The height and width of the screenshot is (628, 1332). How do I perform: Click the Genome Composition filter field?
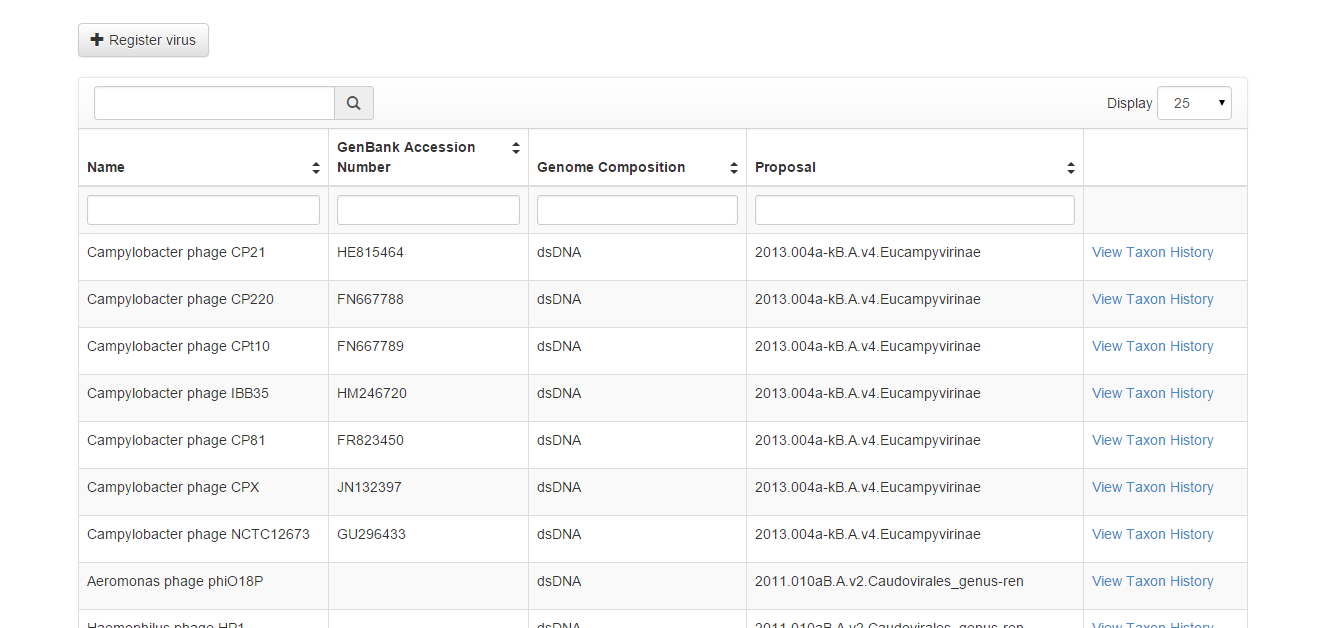pos(637,210)
